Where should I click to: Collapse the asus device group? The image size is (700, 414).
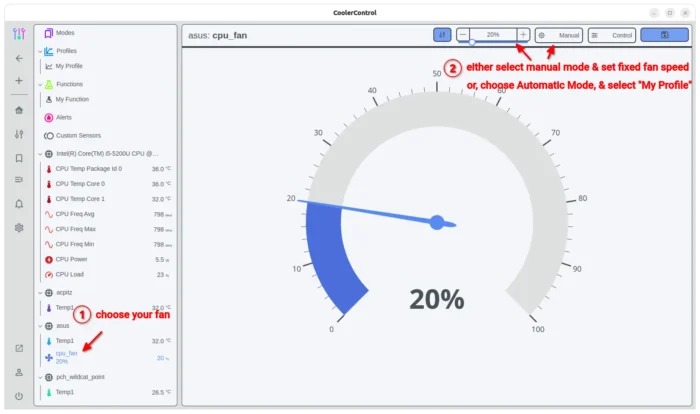tap(39, 326)
